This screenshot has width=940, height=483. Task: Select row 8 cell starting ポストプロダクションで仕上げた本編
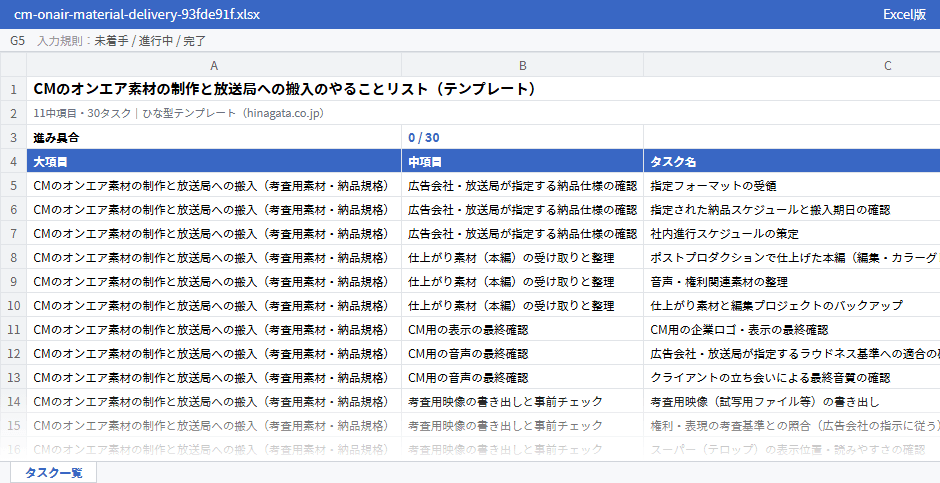792,258
